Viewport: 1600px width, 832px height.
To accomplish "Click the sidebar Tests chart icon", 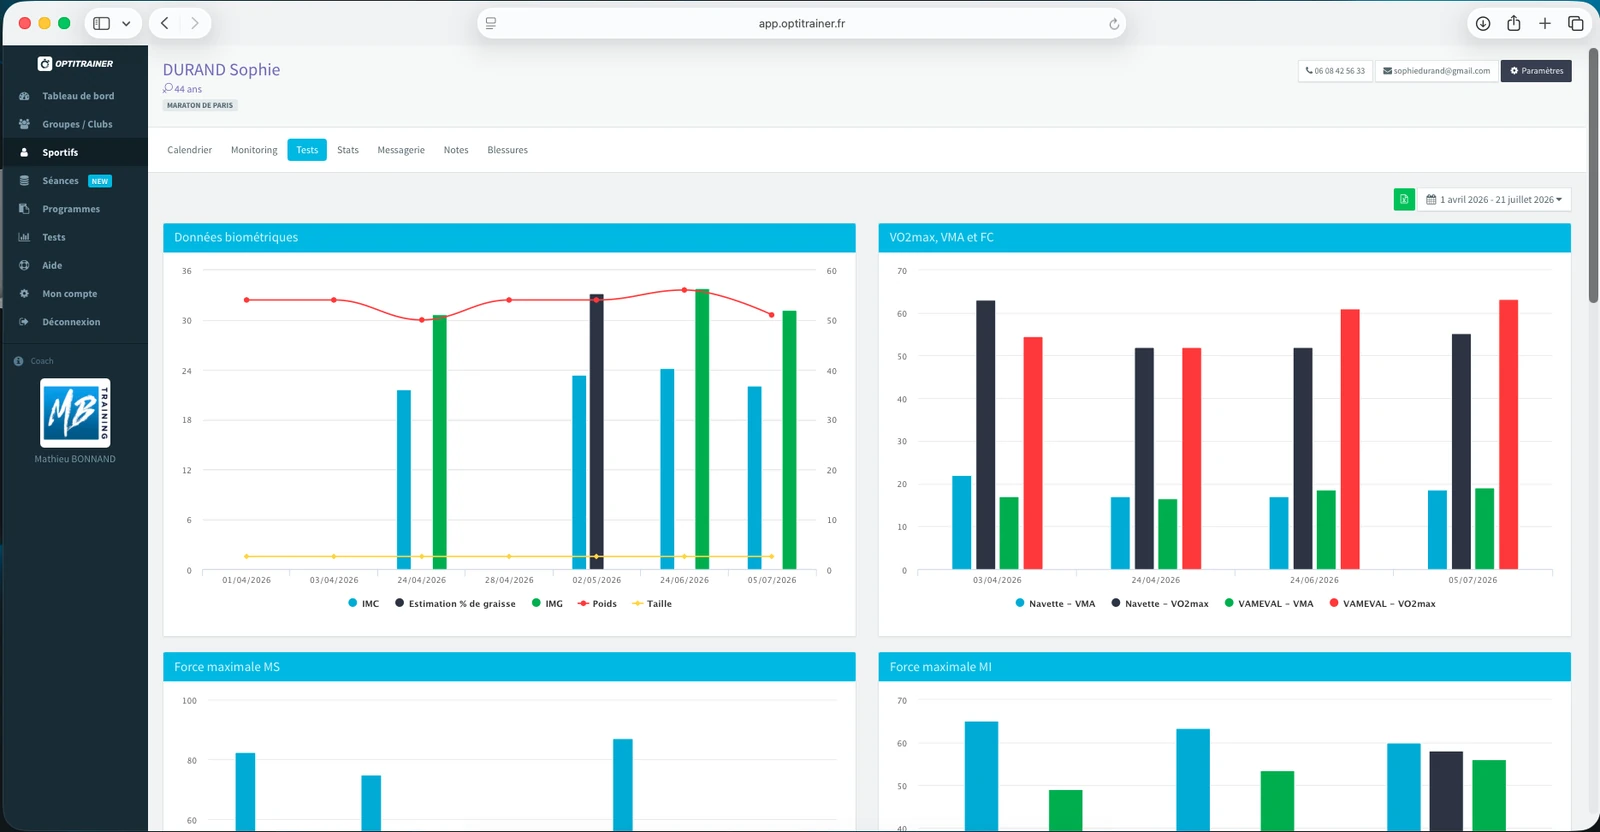I will (x=24, y=237).
